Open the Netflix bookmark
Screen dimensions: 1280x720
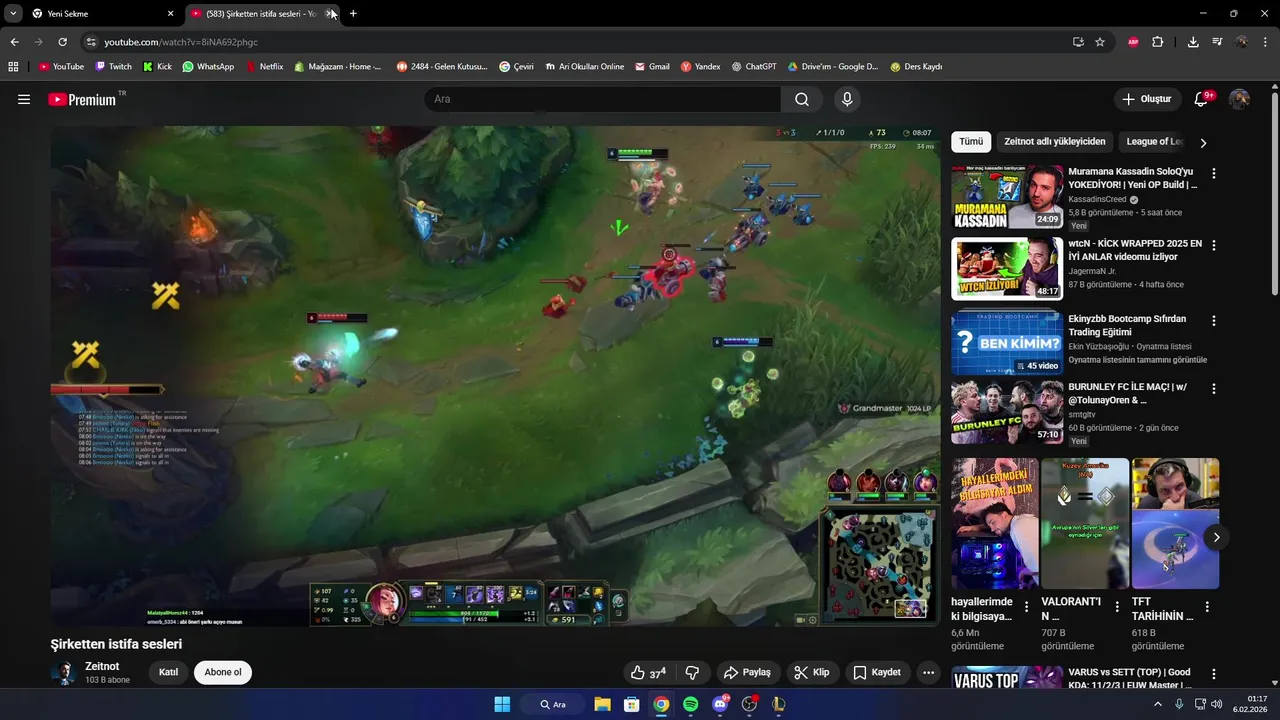264,67
